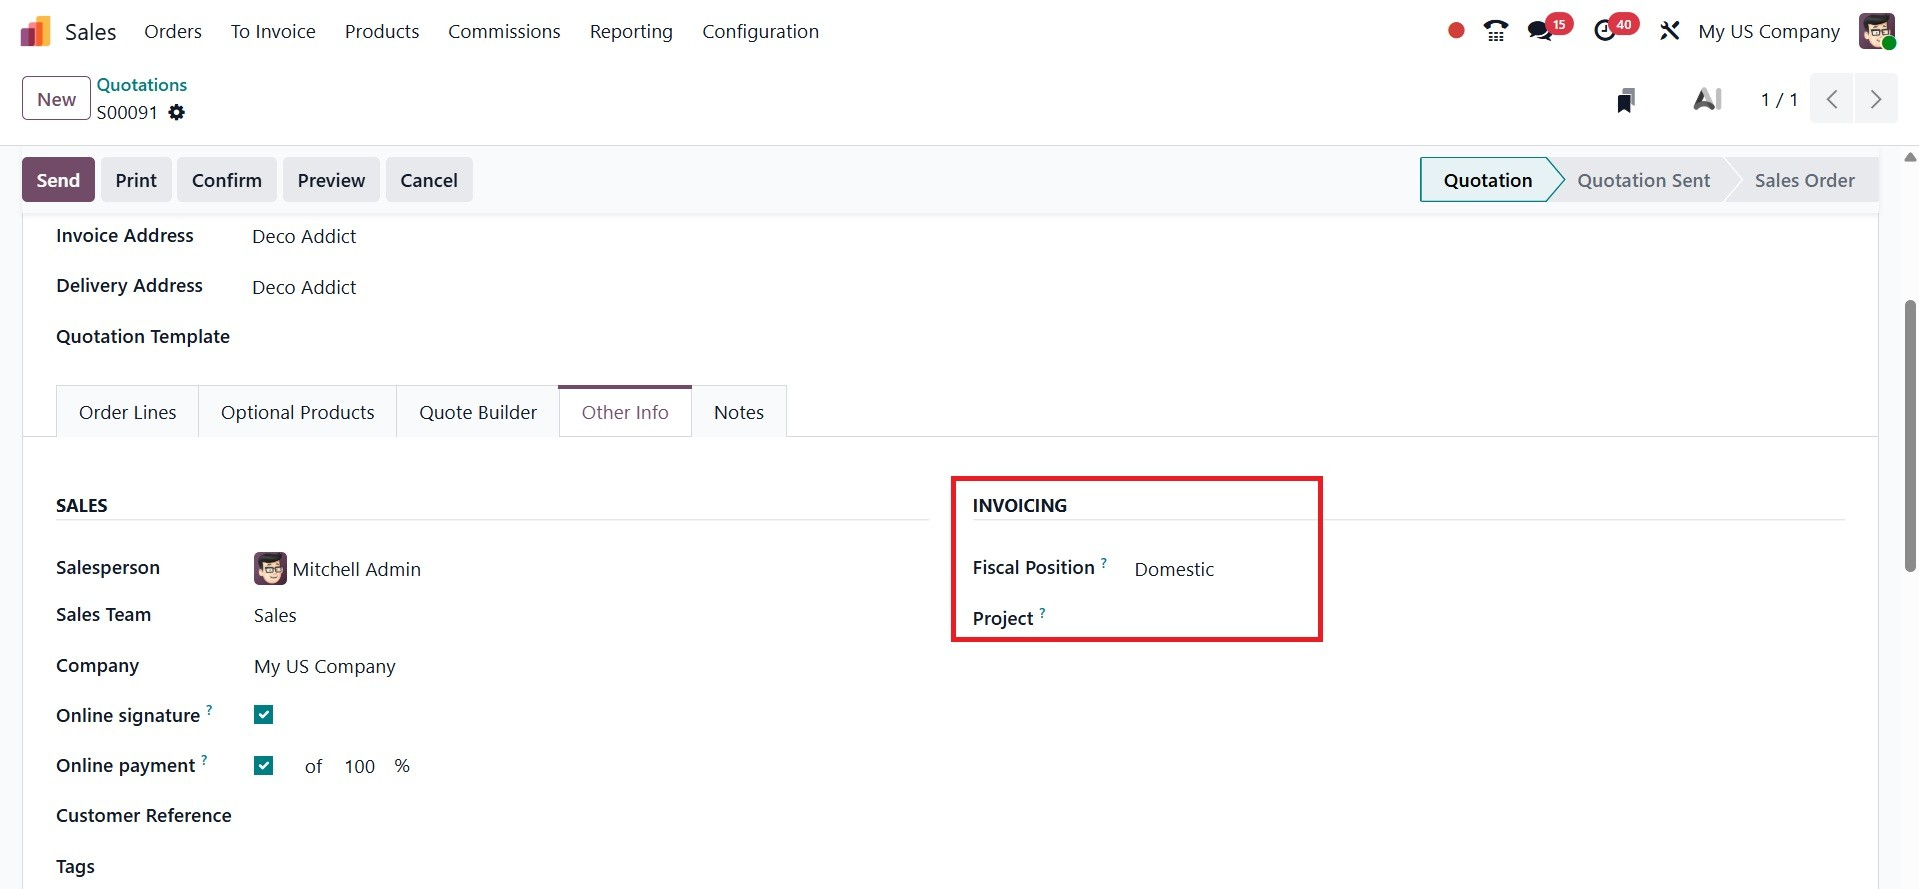
Task: Open the chat messages icon
Action: 1540,31
